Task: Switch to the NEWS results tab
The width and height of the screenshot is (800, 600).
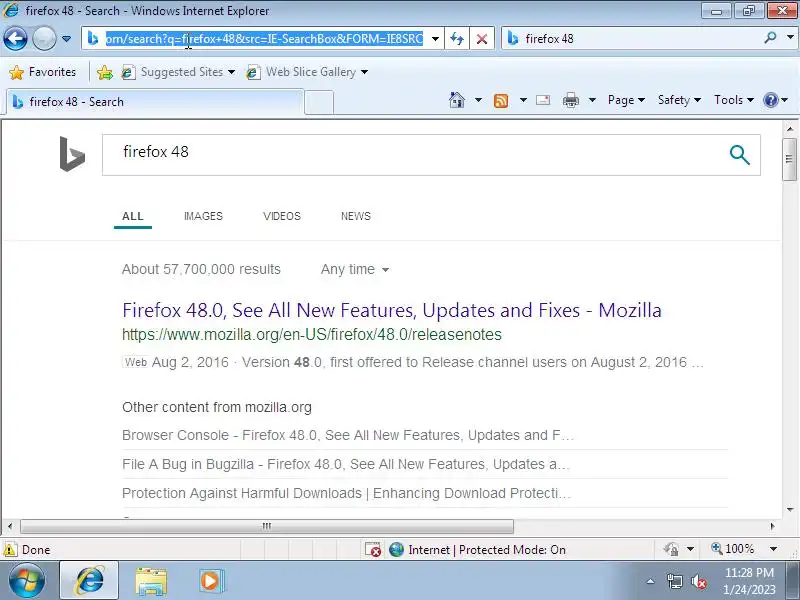Action: pos(356,216)
